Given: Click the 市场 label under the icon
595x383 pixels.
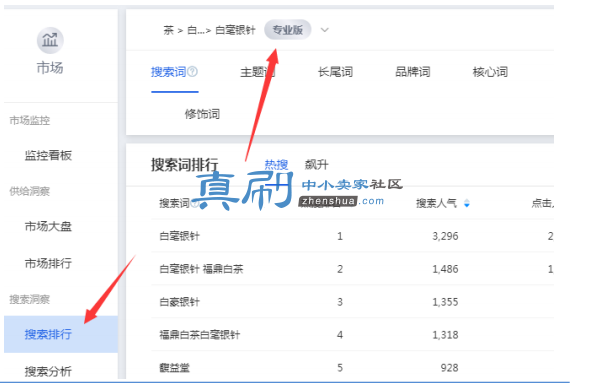Looking at the screenshot, I should point(50,68).
